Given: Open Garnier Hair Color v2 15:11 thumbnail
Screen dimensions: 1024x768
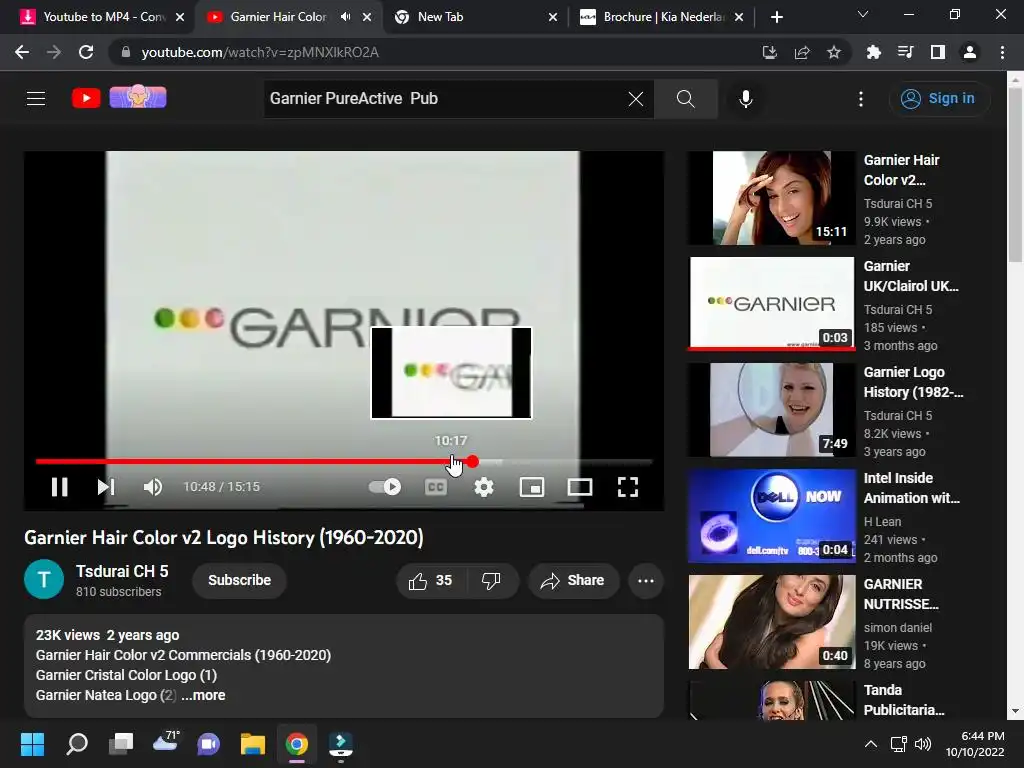Looking at the screenshot, I should click(x=772, y=198).
